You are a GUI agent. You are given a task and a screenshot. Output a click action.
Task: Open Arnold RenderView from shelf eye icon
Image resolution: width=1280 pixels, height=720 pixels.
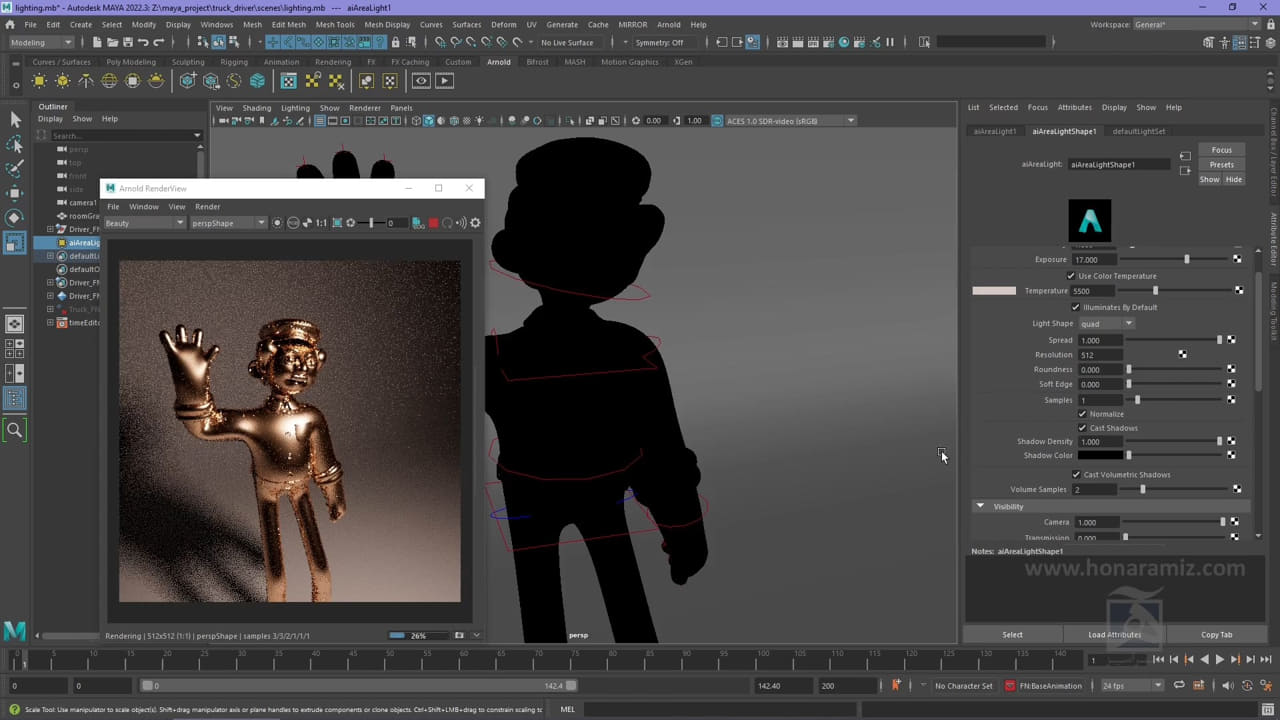(421, 81)
